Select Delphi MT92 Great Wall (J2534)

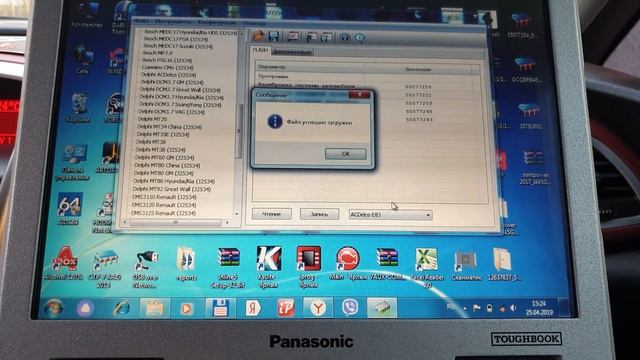tap(171, 189)
